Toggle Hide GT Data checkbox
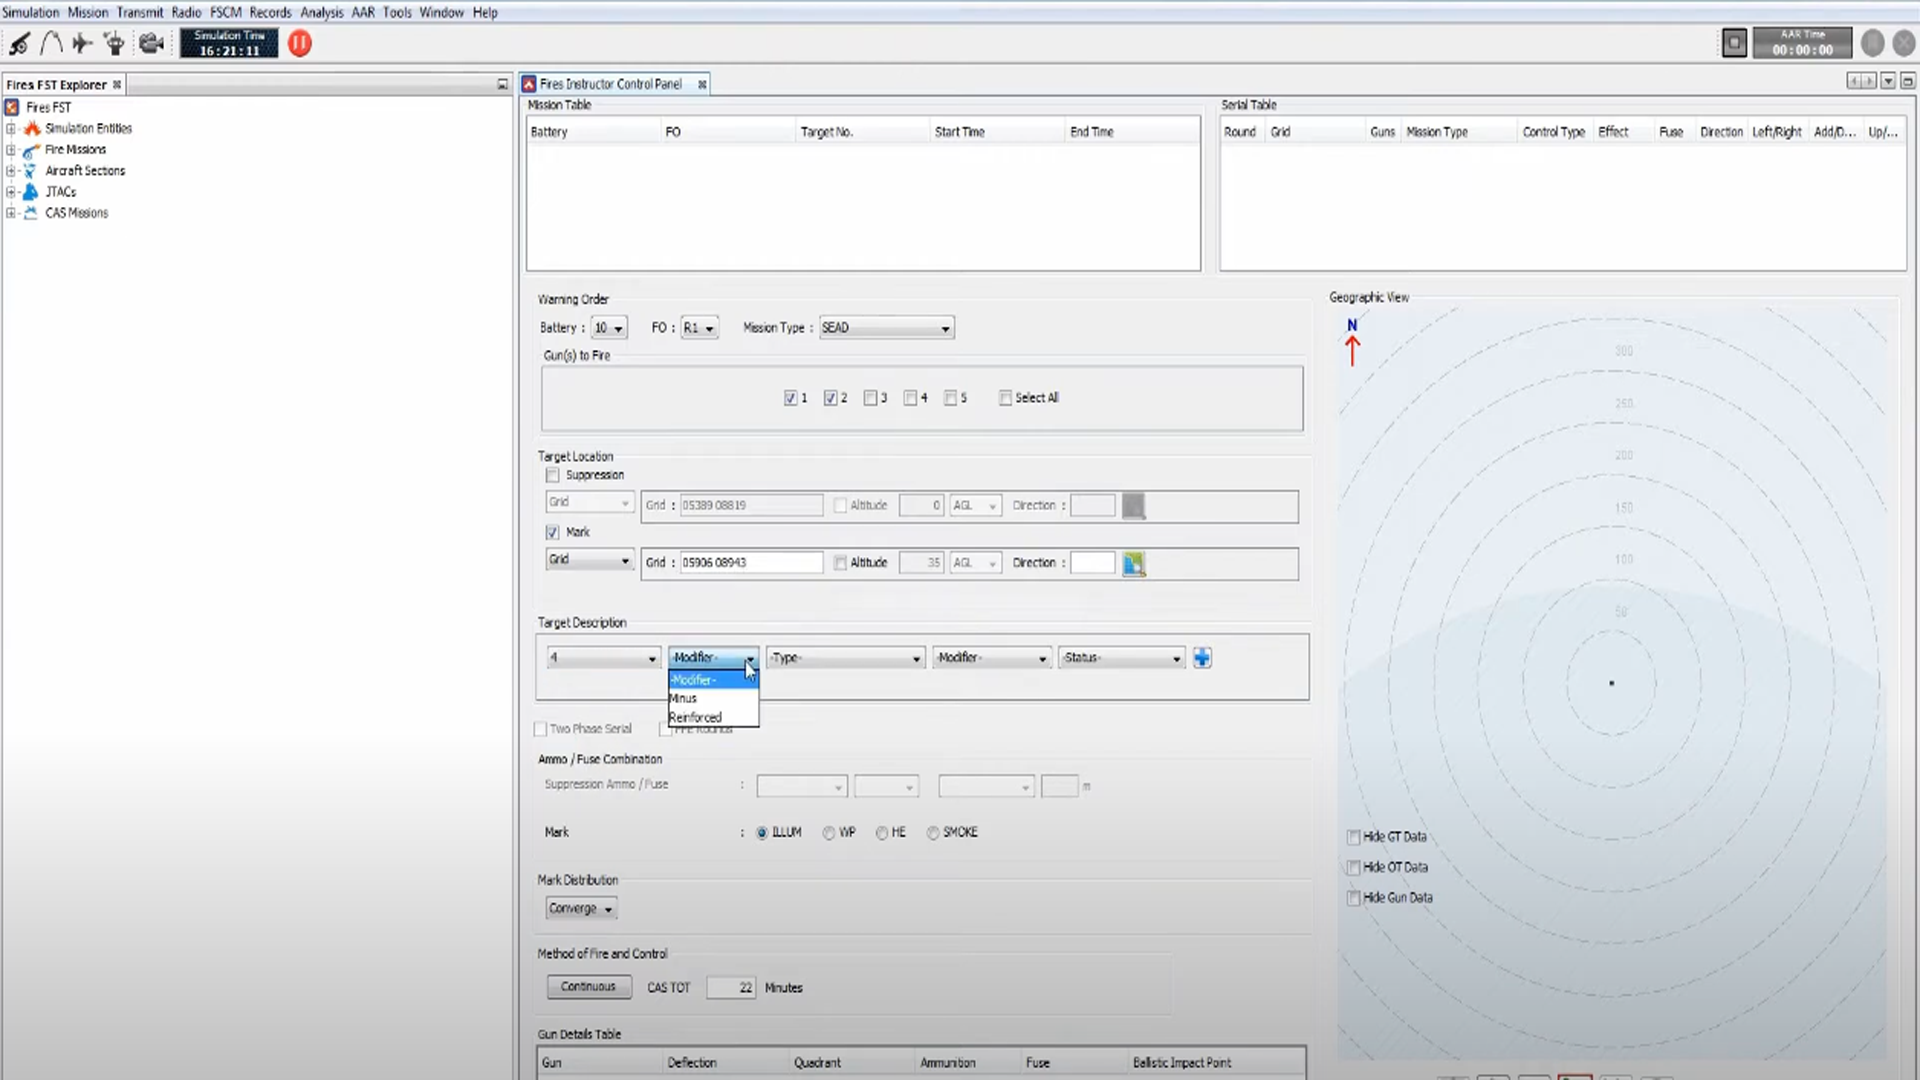Viewport: 1920px width, 1080px height. tap(1353, 837)
